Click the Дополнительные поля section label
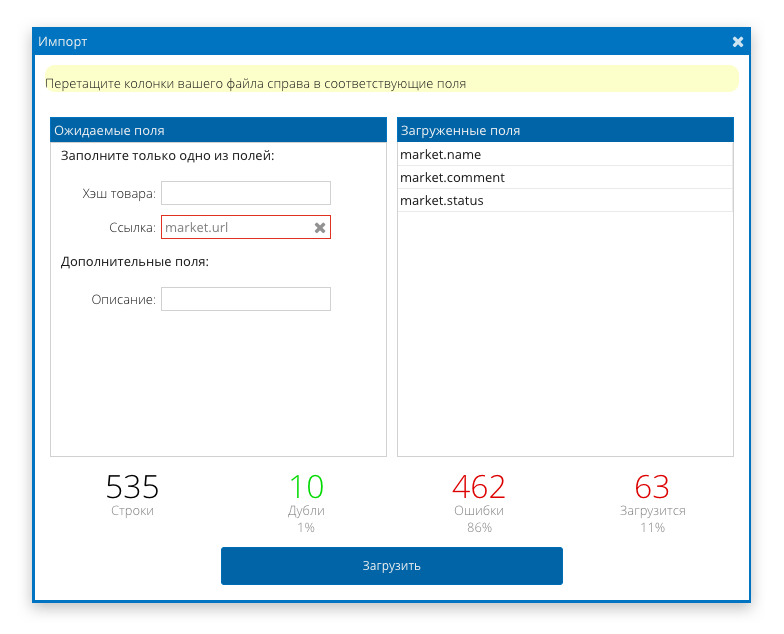 coord(134,262)
